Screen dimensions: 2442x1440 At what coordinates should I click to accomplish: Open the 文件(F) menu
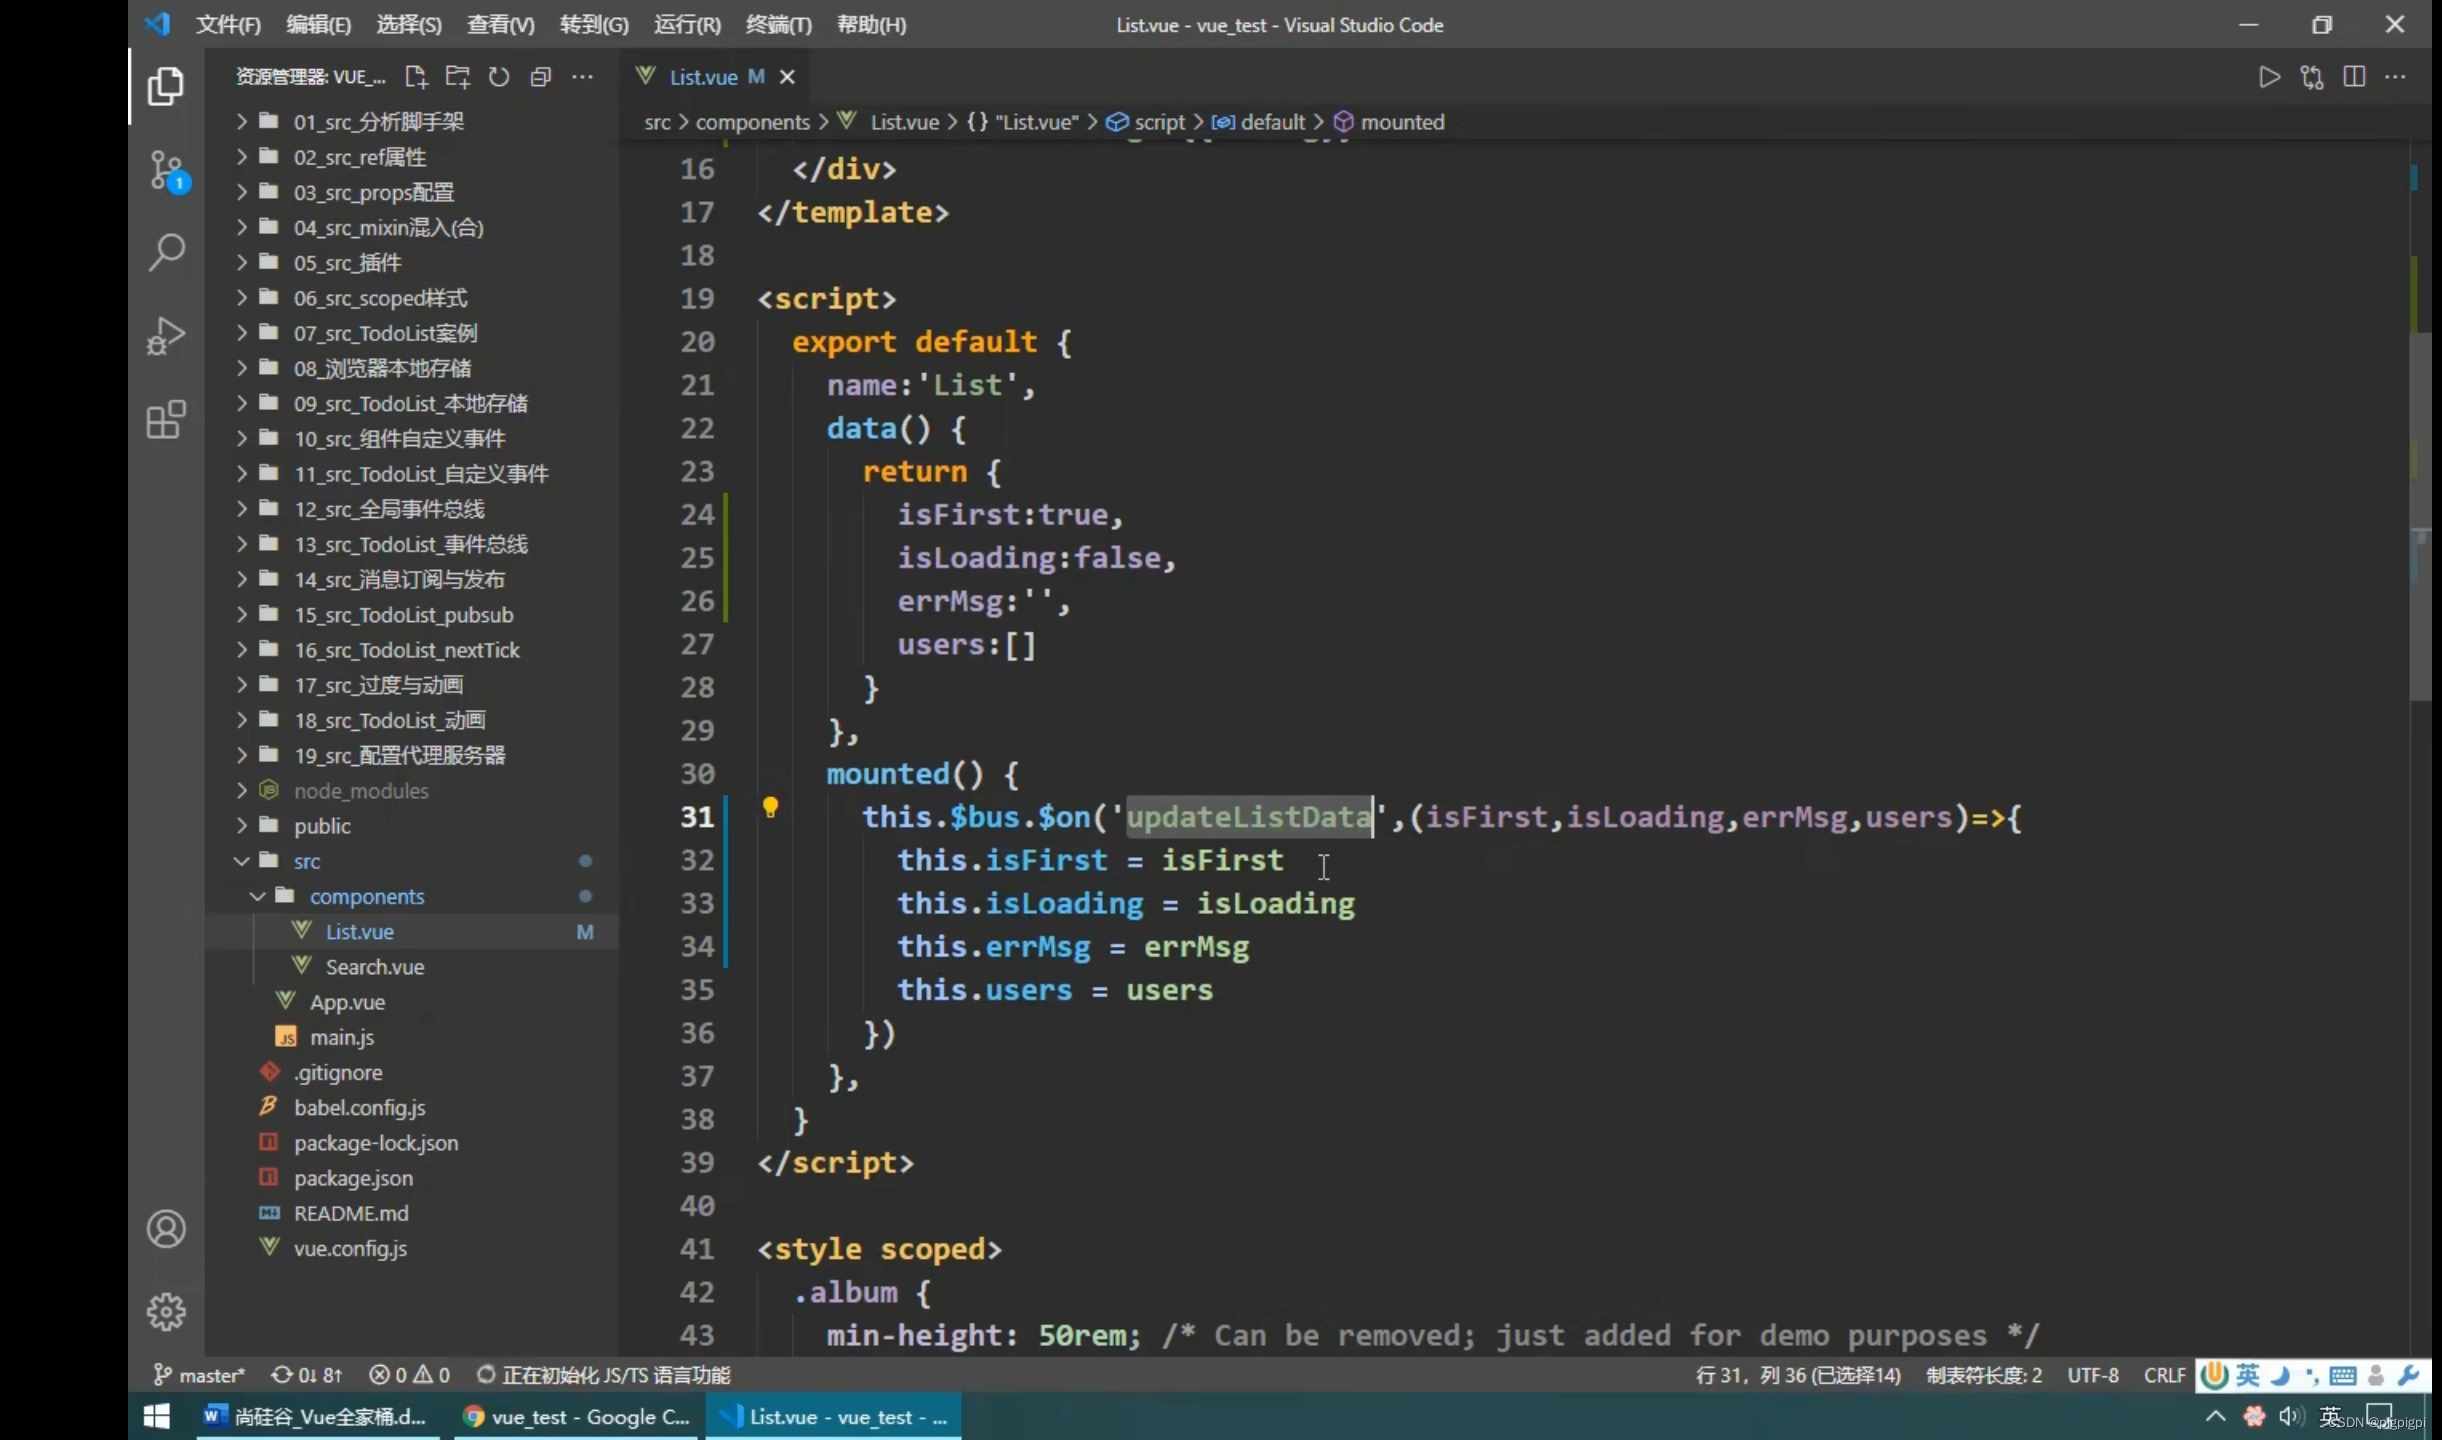[228, 25]
